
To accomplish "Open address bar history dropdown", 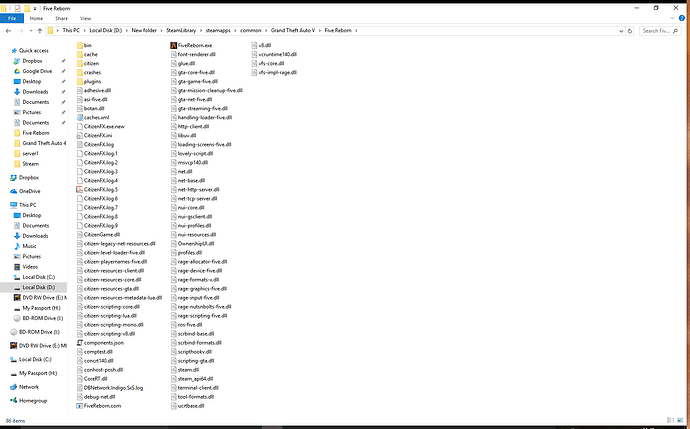I will coord(621,31).
